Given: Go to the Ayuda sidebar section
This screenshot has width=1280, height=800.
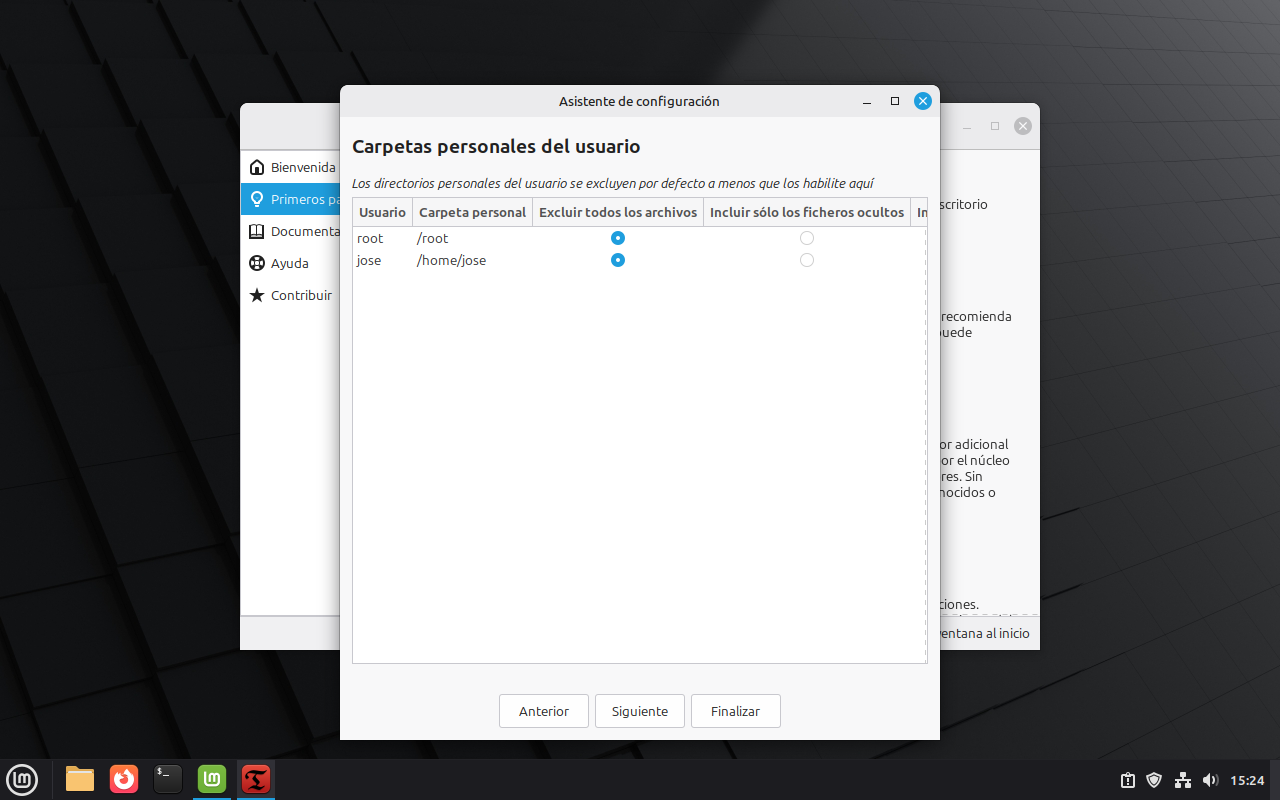Looking at the screenshot, I should [289, 263].
